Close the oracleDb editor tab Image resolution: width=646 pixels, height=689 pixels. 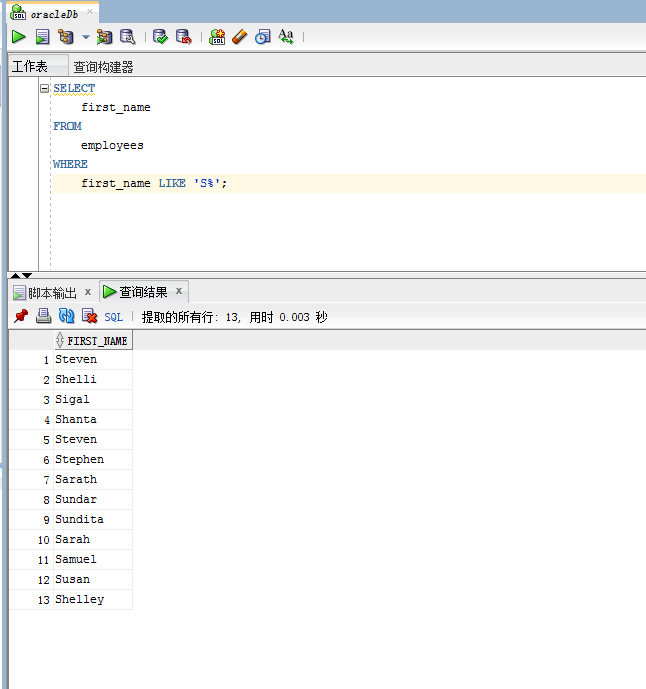point(90,11)
